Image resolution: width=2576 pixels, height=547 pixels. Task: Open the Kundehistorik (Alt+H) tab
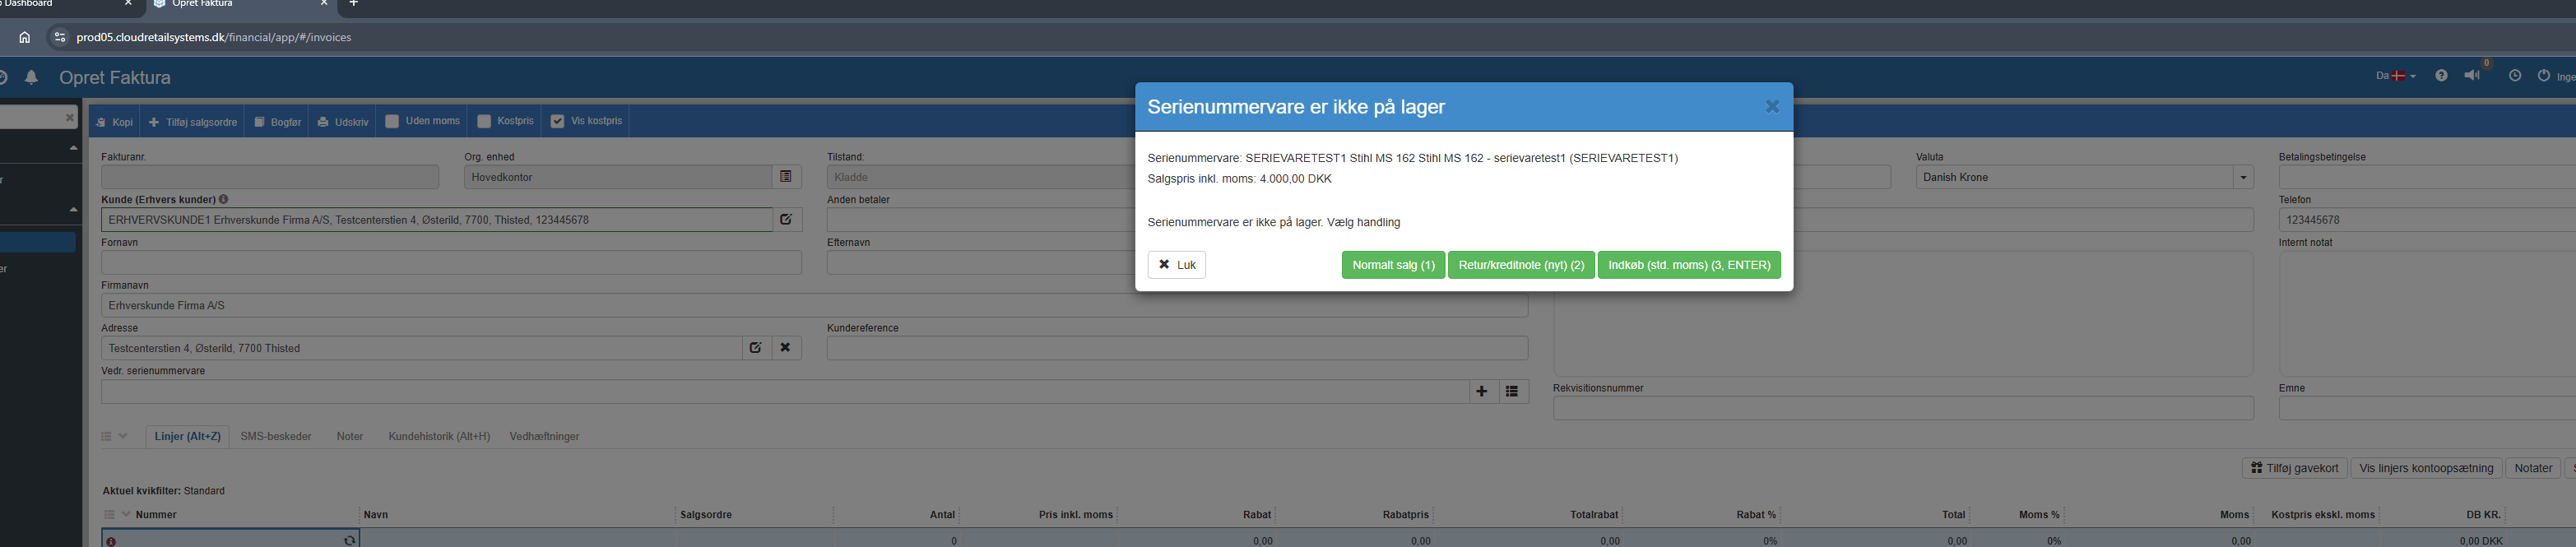(x=439, y=437)
